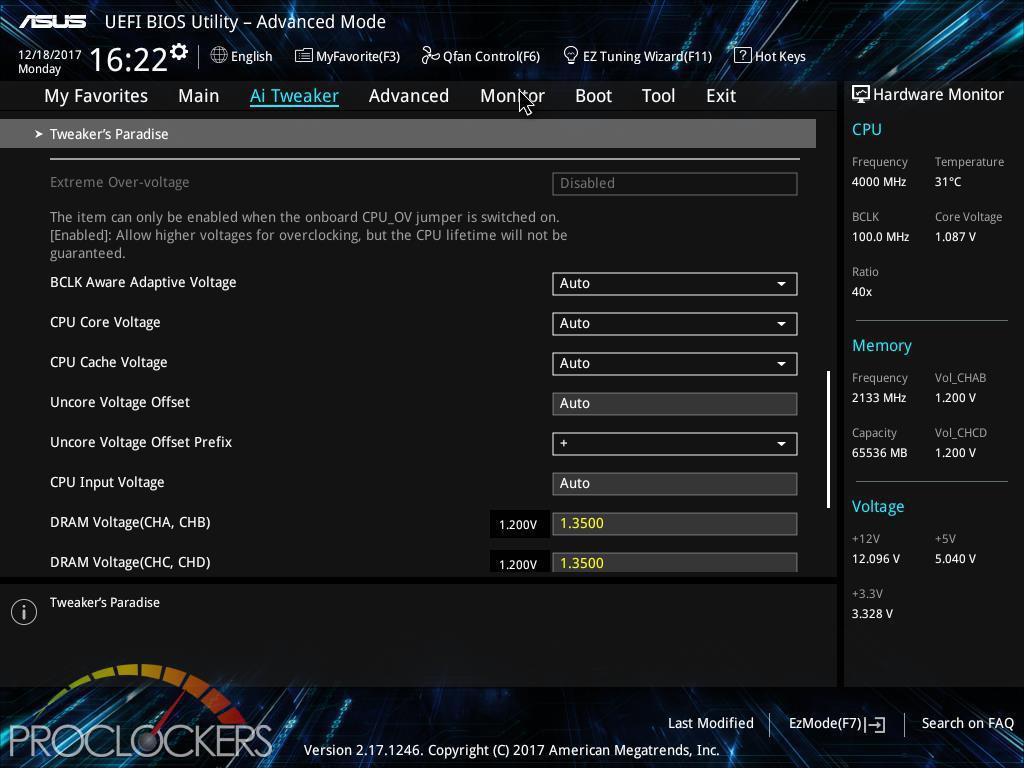Screen dimensions: 1024x768
Task: Open Uncore Voltage Offset Prefix dropdown
Action: [x=675, y=443]
